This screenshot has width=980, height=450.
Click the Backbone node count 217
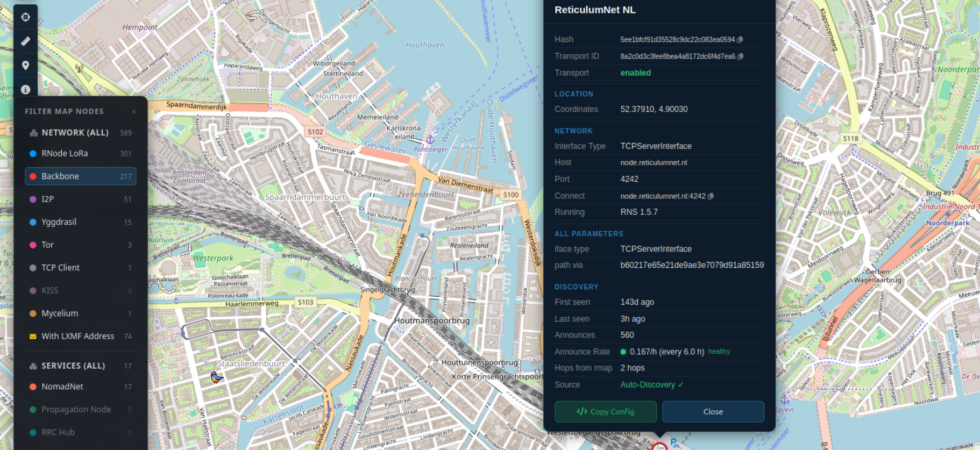[126, 177]
